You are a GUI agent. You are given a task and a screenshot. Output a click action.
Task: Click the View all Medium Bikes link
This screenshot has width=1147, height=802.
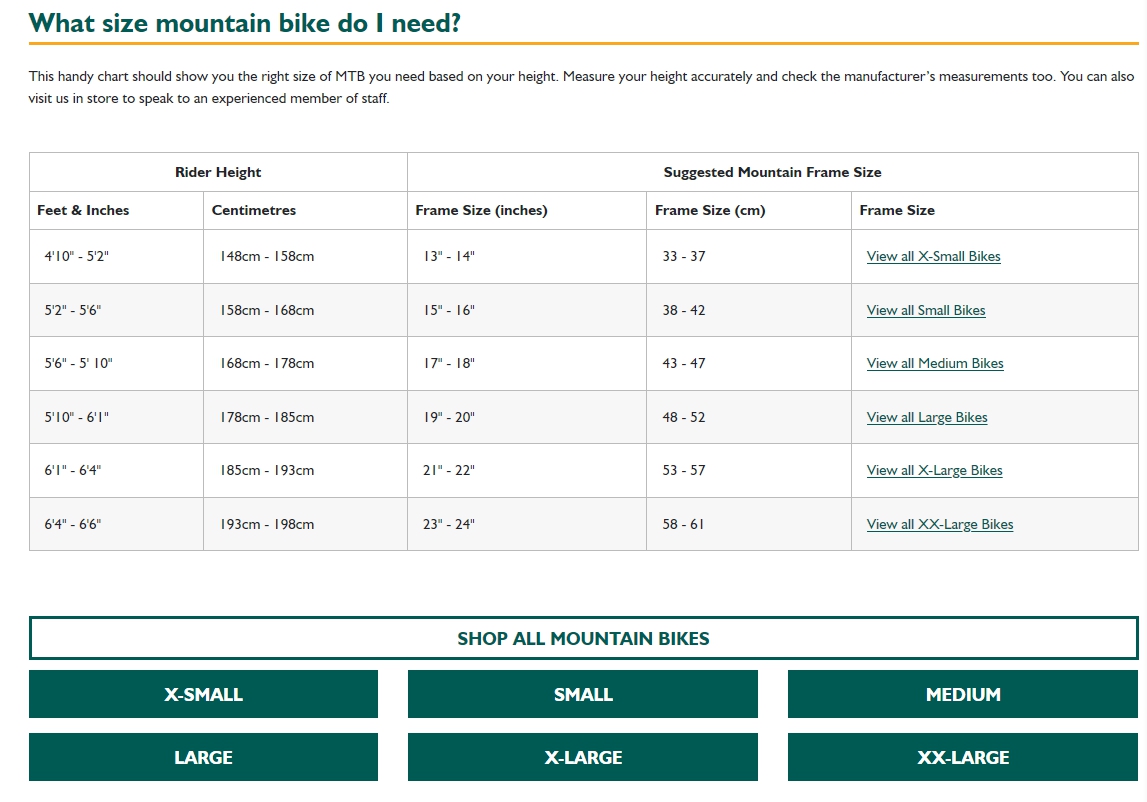(x=934, y=364)
